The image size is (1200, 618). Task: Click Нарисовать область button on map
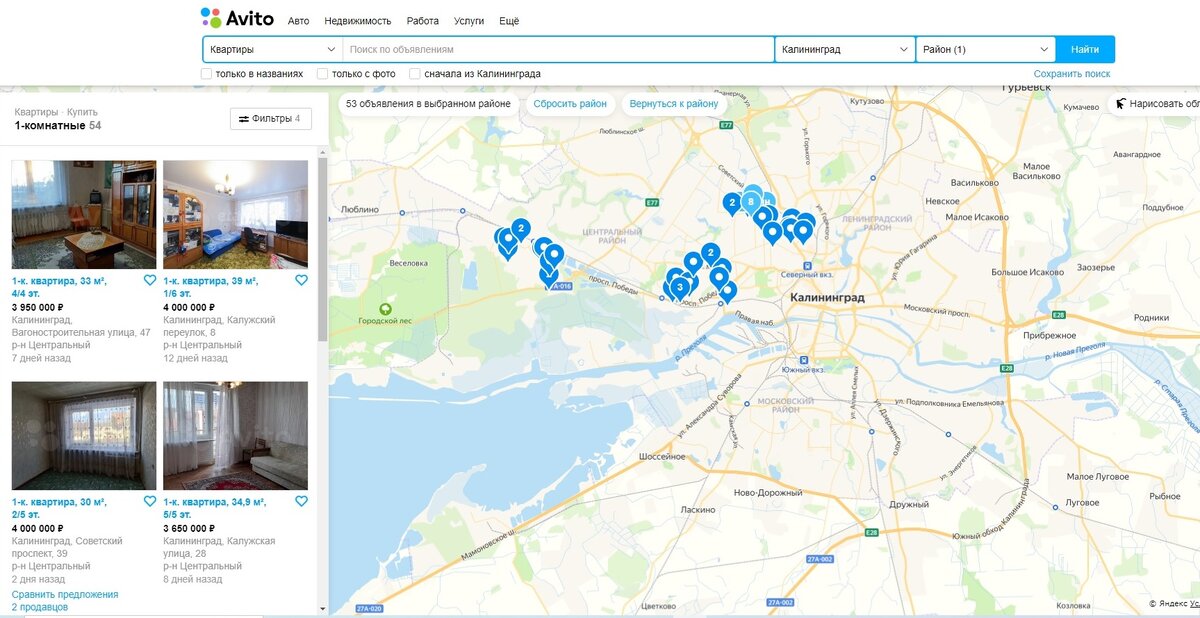pyautogui.click(x=1156, y=104)
